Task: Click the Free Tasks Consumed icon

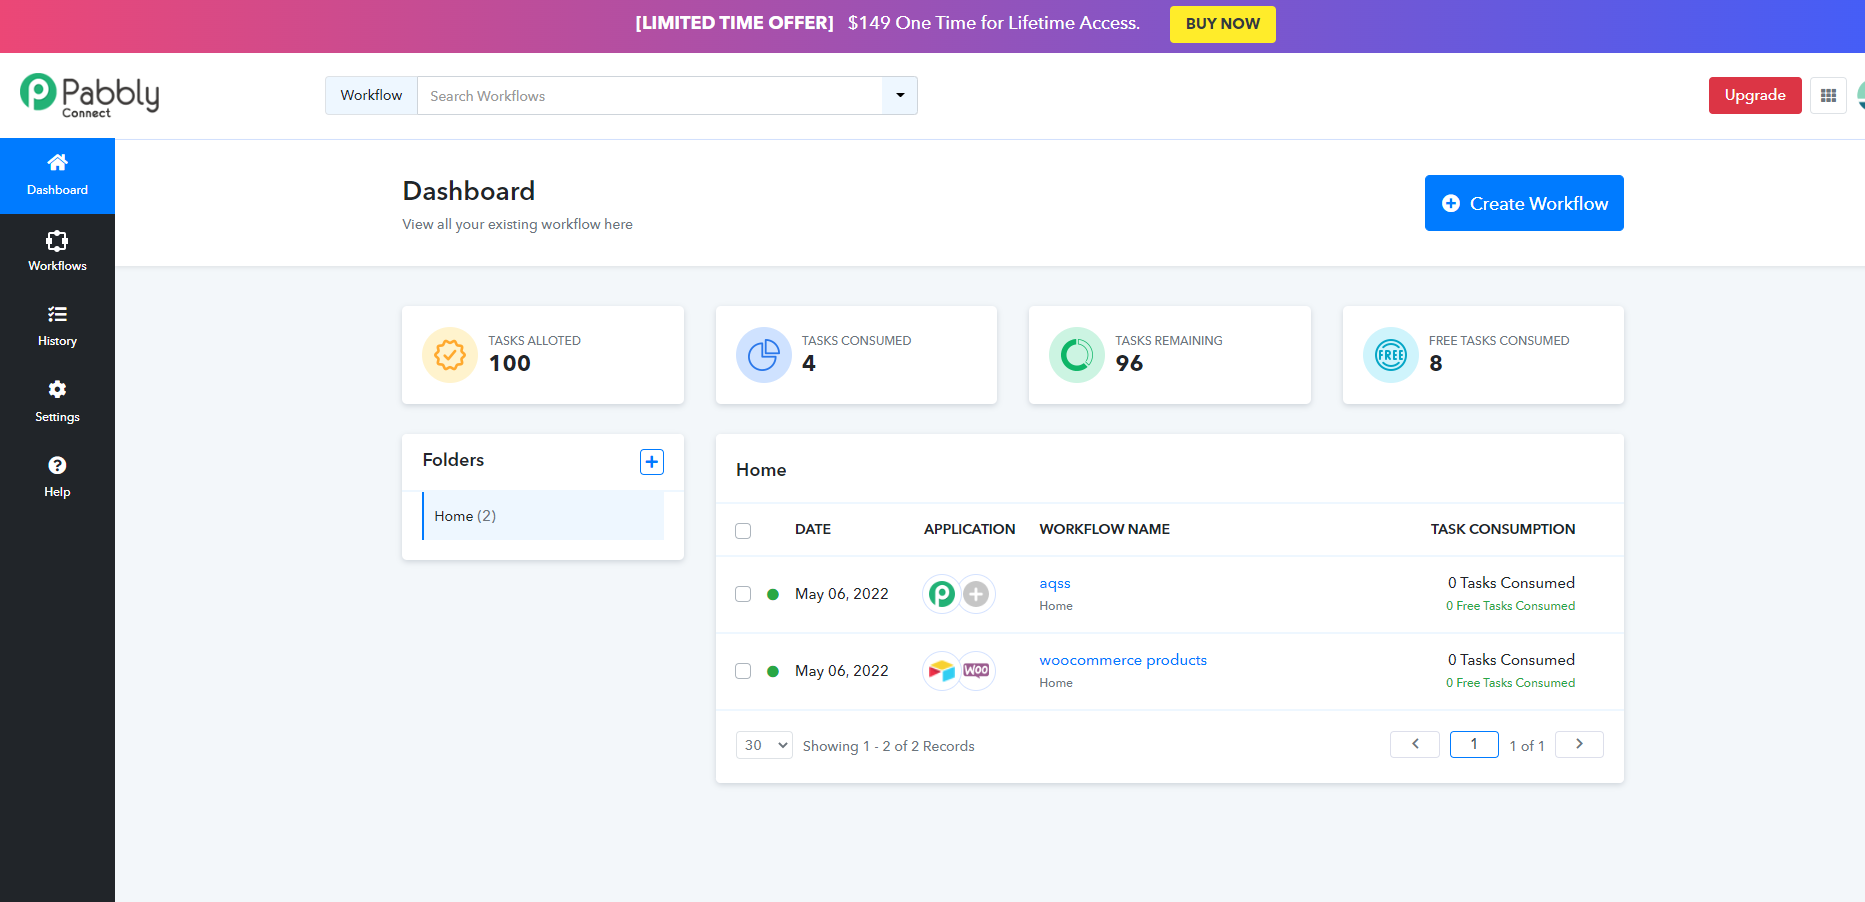Action: coord(1391,355)
